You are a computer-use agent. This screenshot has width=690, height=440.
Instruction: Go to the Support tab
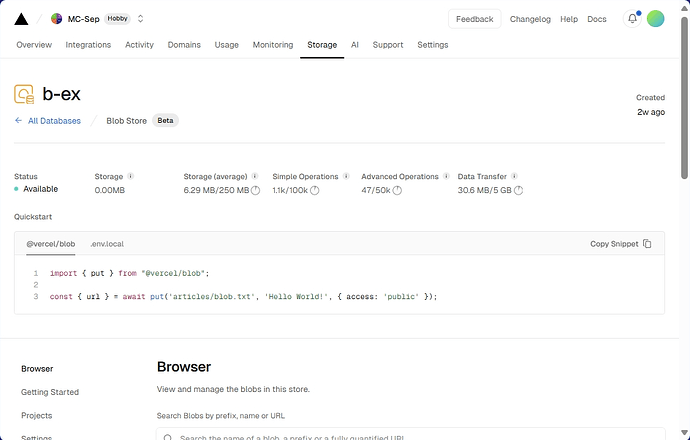coord(388,45)
